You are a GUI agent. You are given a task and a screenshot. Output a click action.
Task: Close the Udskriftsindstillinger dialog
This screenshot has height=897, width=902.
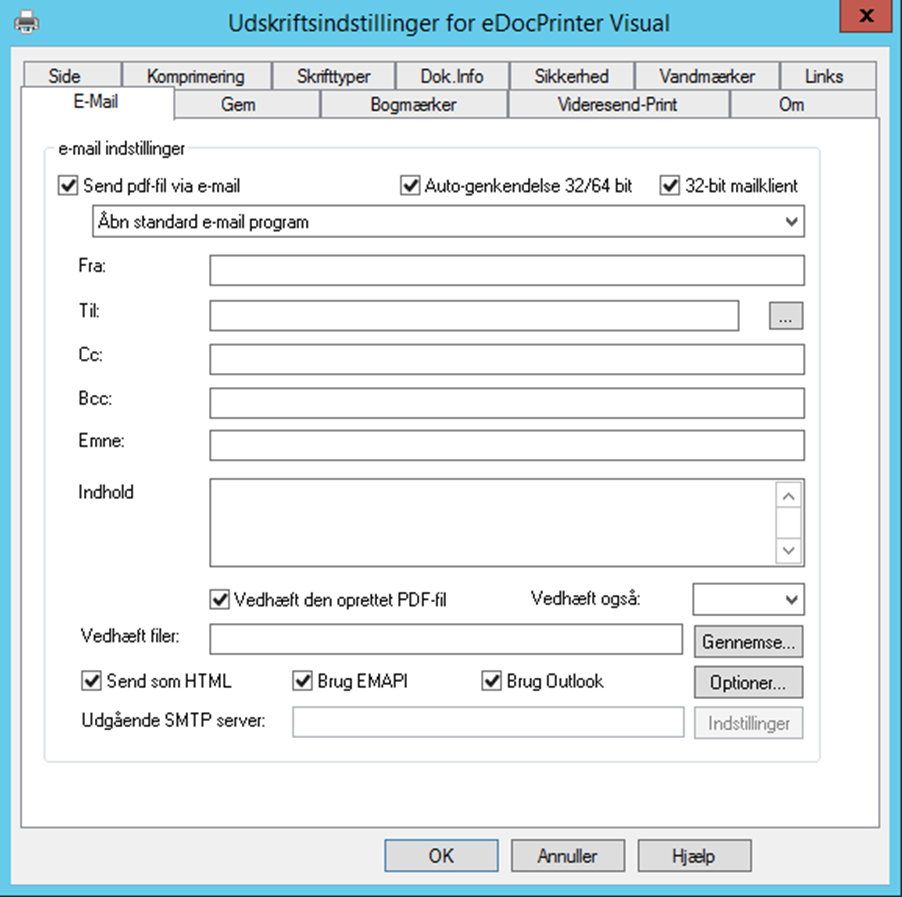[866, 16]
